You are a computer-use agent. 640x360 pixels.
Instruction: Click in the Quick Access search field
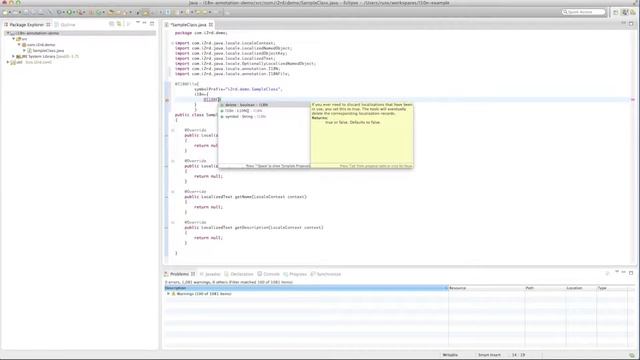pos(584,12)
